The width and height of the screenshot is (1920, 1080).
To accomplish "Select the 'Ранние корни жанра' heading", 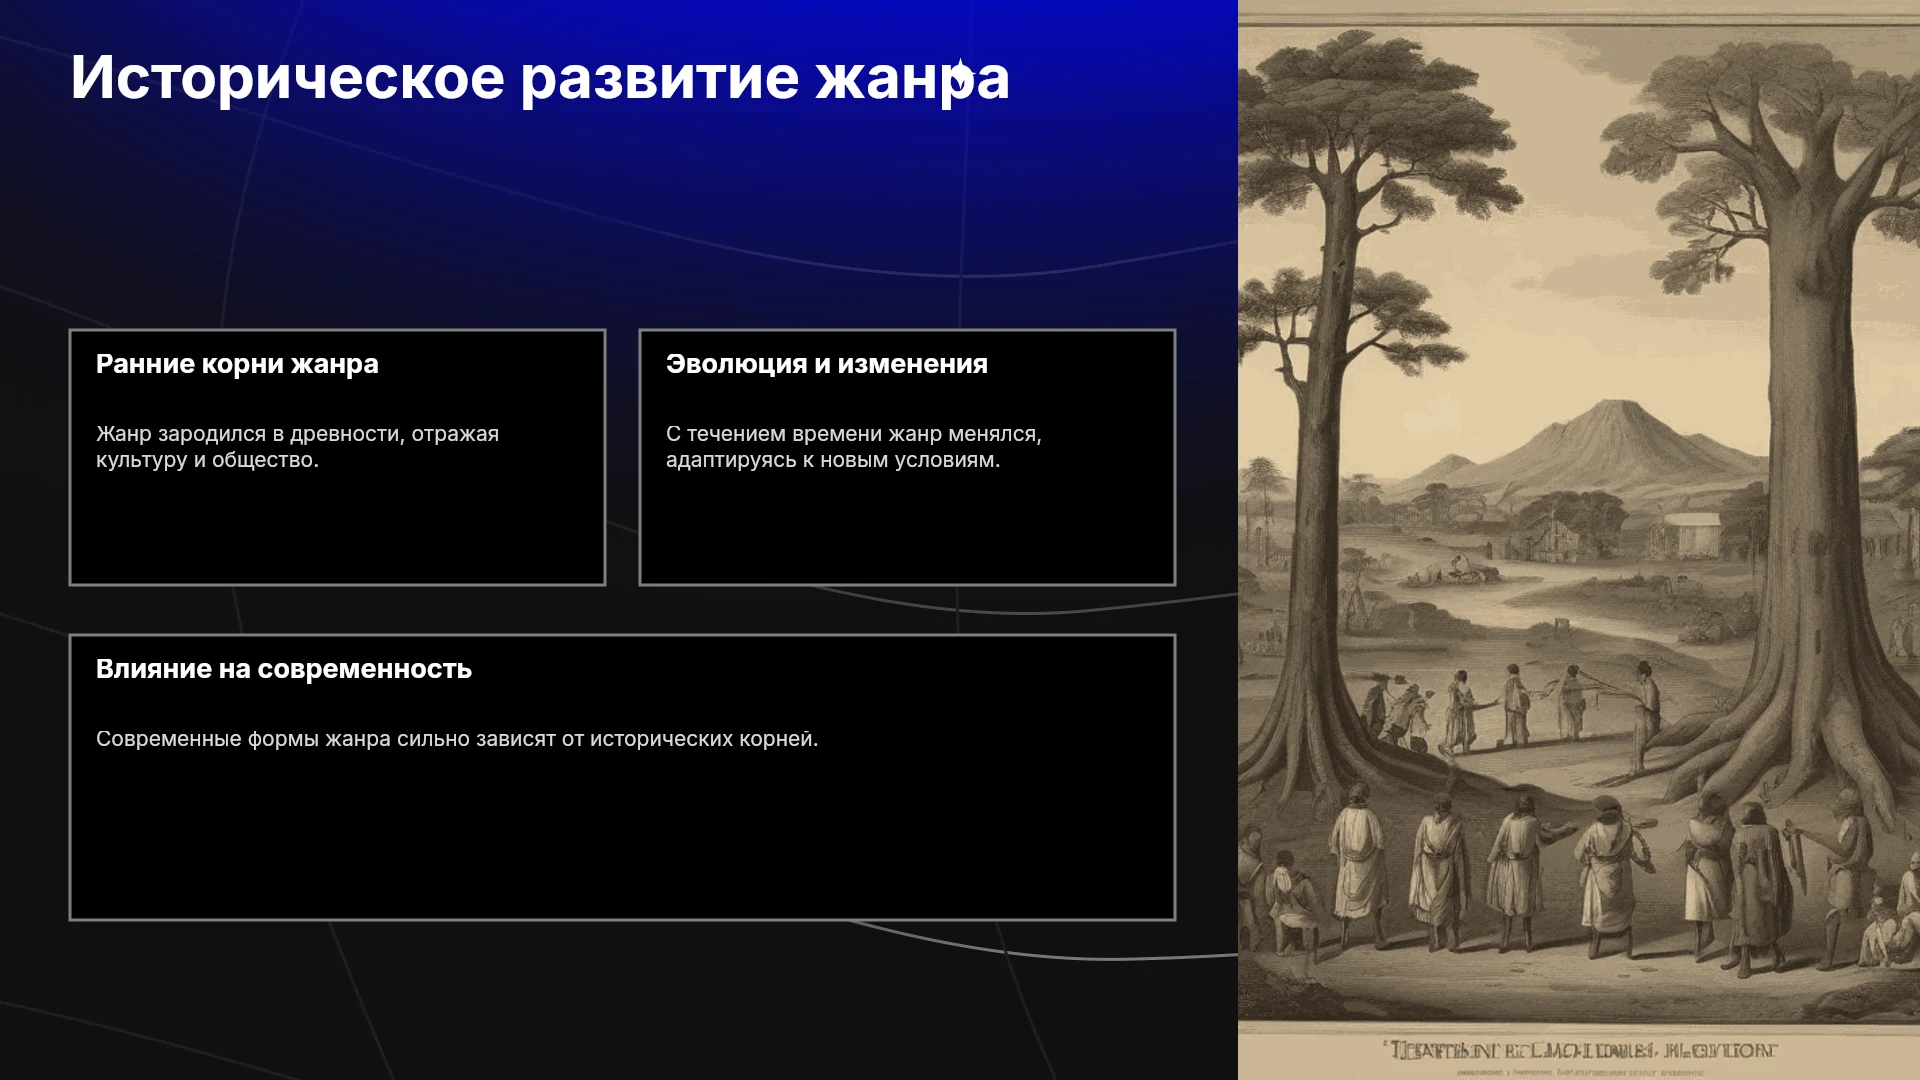I will pyautogui.click(x=237, y=364).
